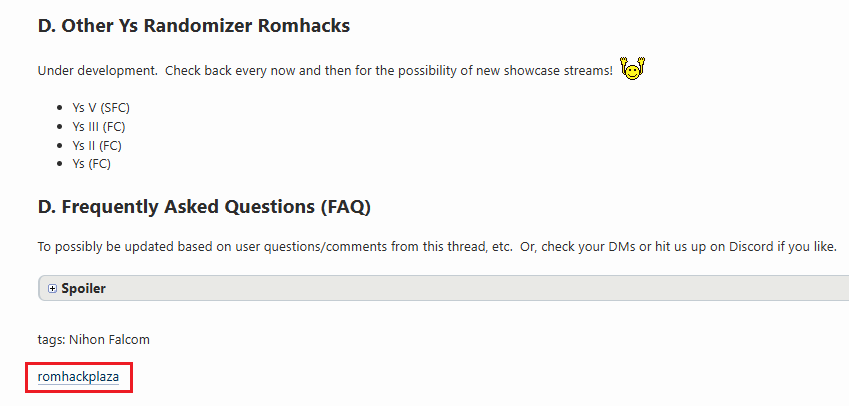Click empty area of the Spoiler bar
The width and height of the screenshot is (849, 406).
point(450,288)
